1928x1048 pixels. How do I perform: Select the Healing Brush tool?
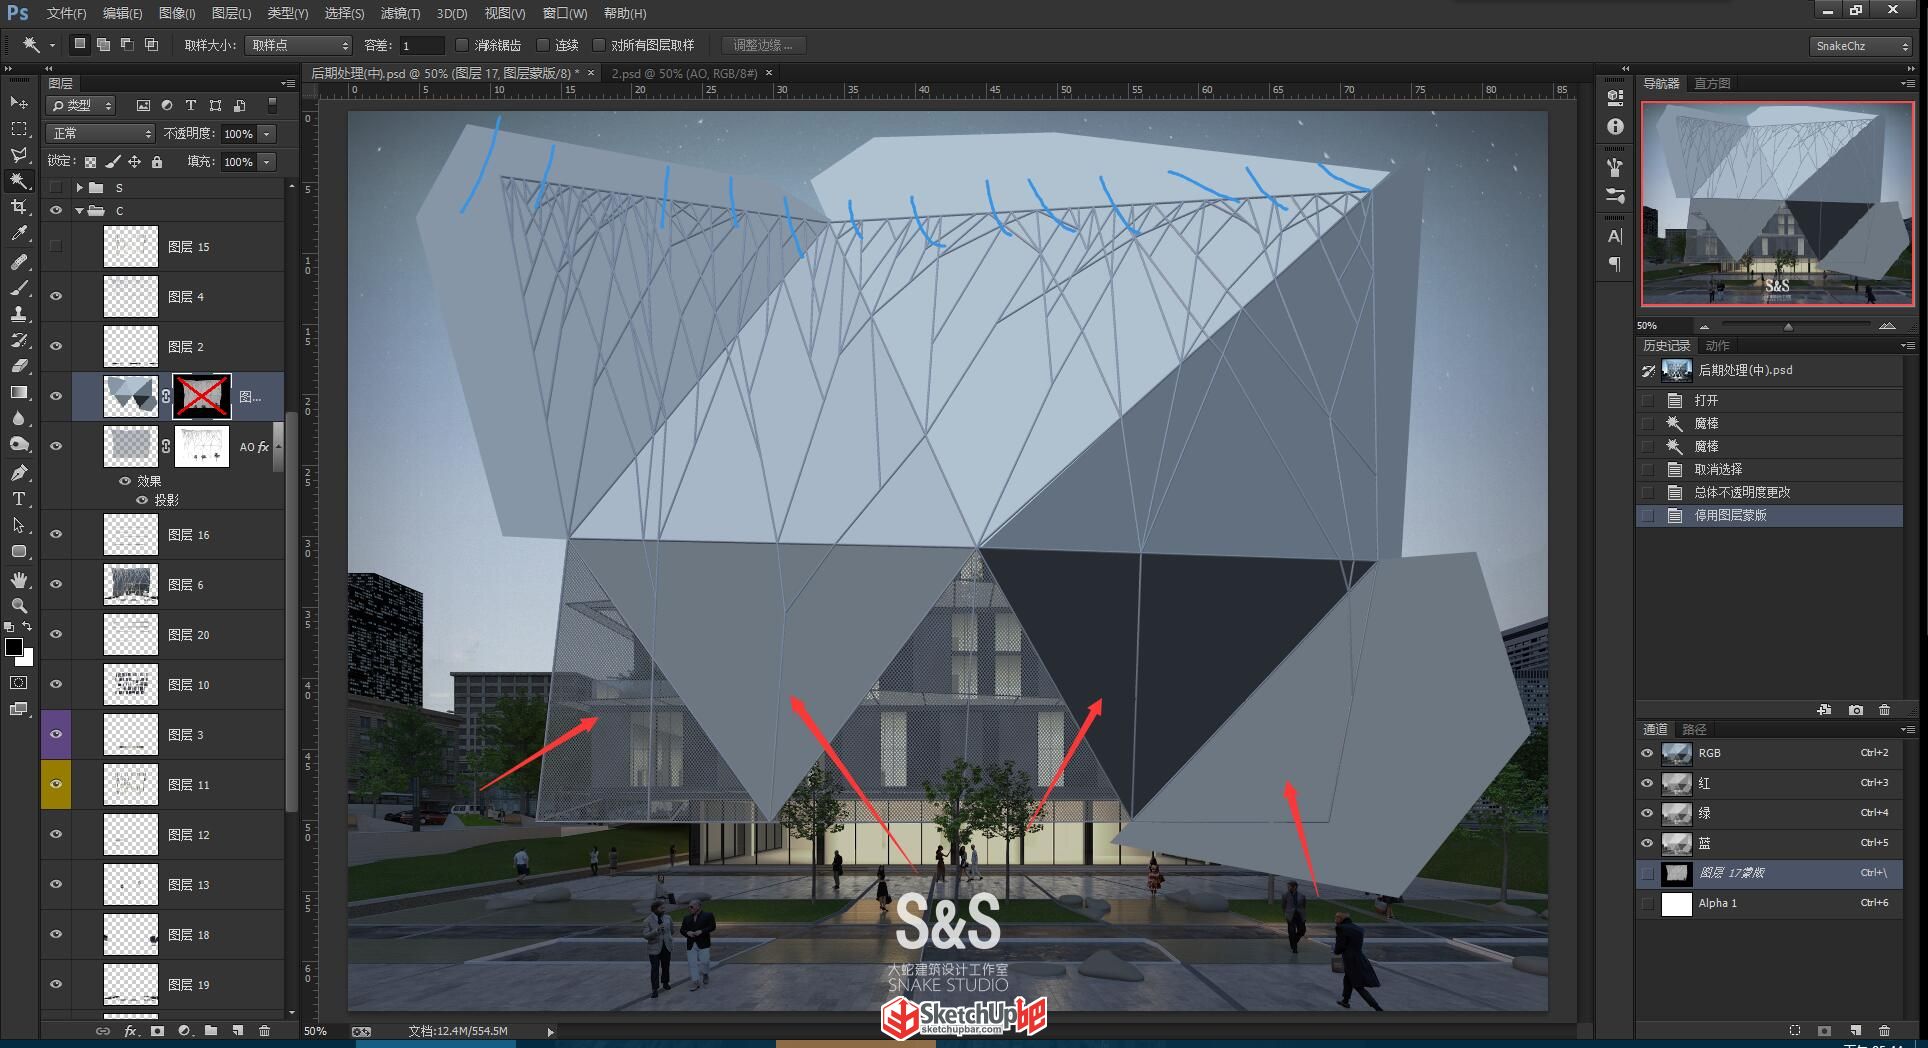[x=19, y=262]
